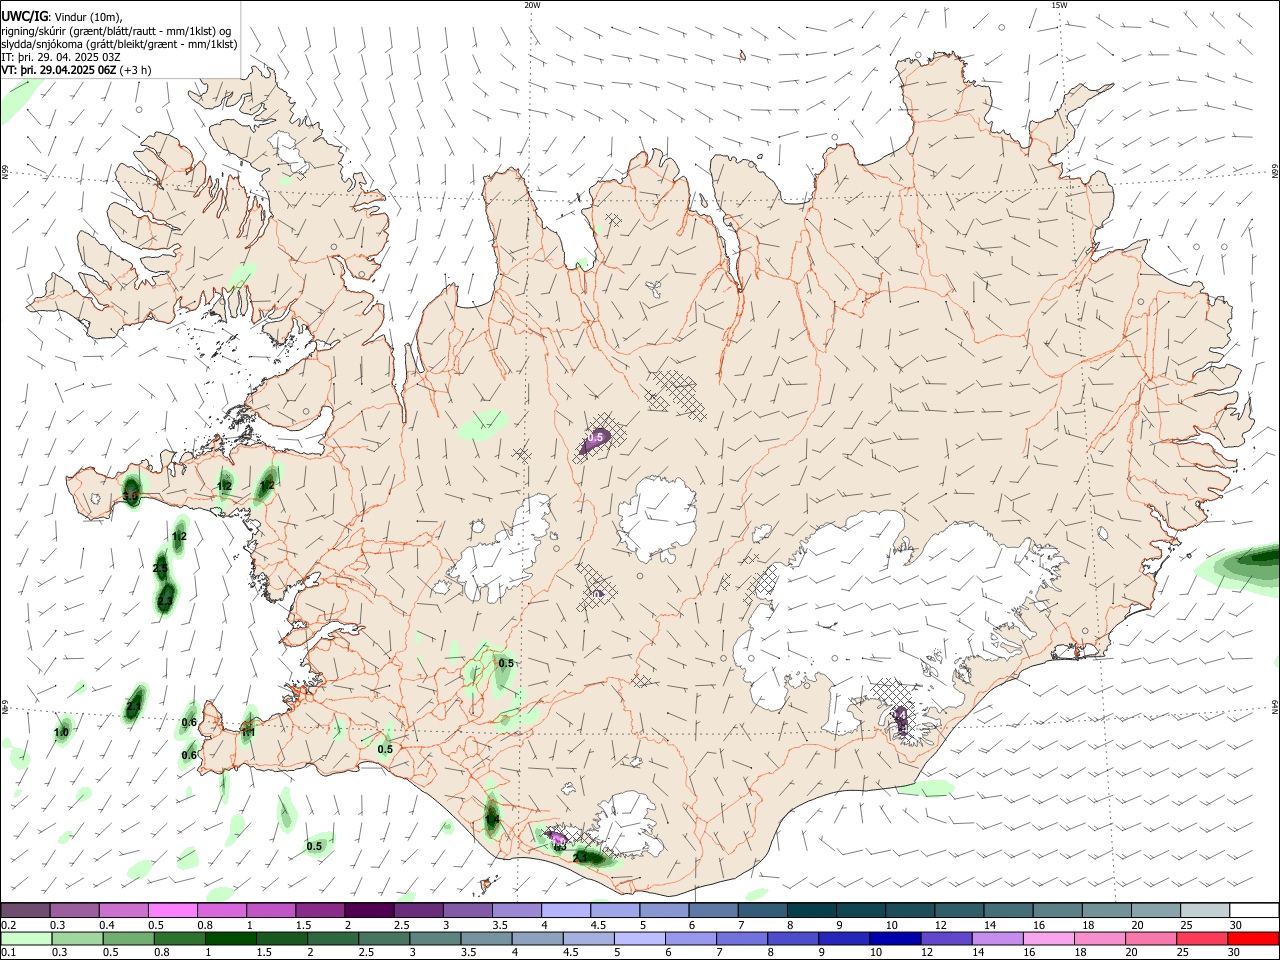1280x960 pixels.
Task: Click the violet 12–14 rain swatch
Action: [x=947, y=938]
